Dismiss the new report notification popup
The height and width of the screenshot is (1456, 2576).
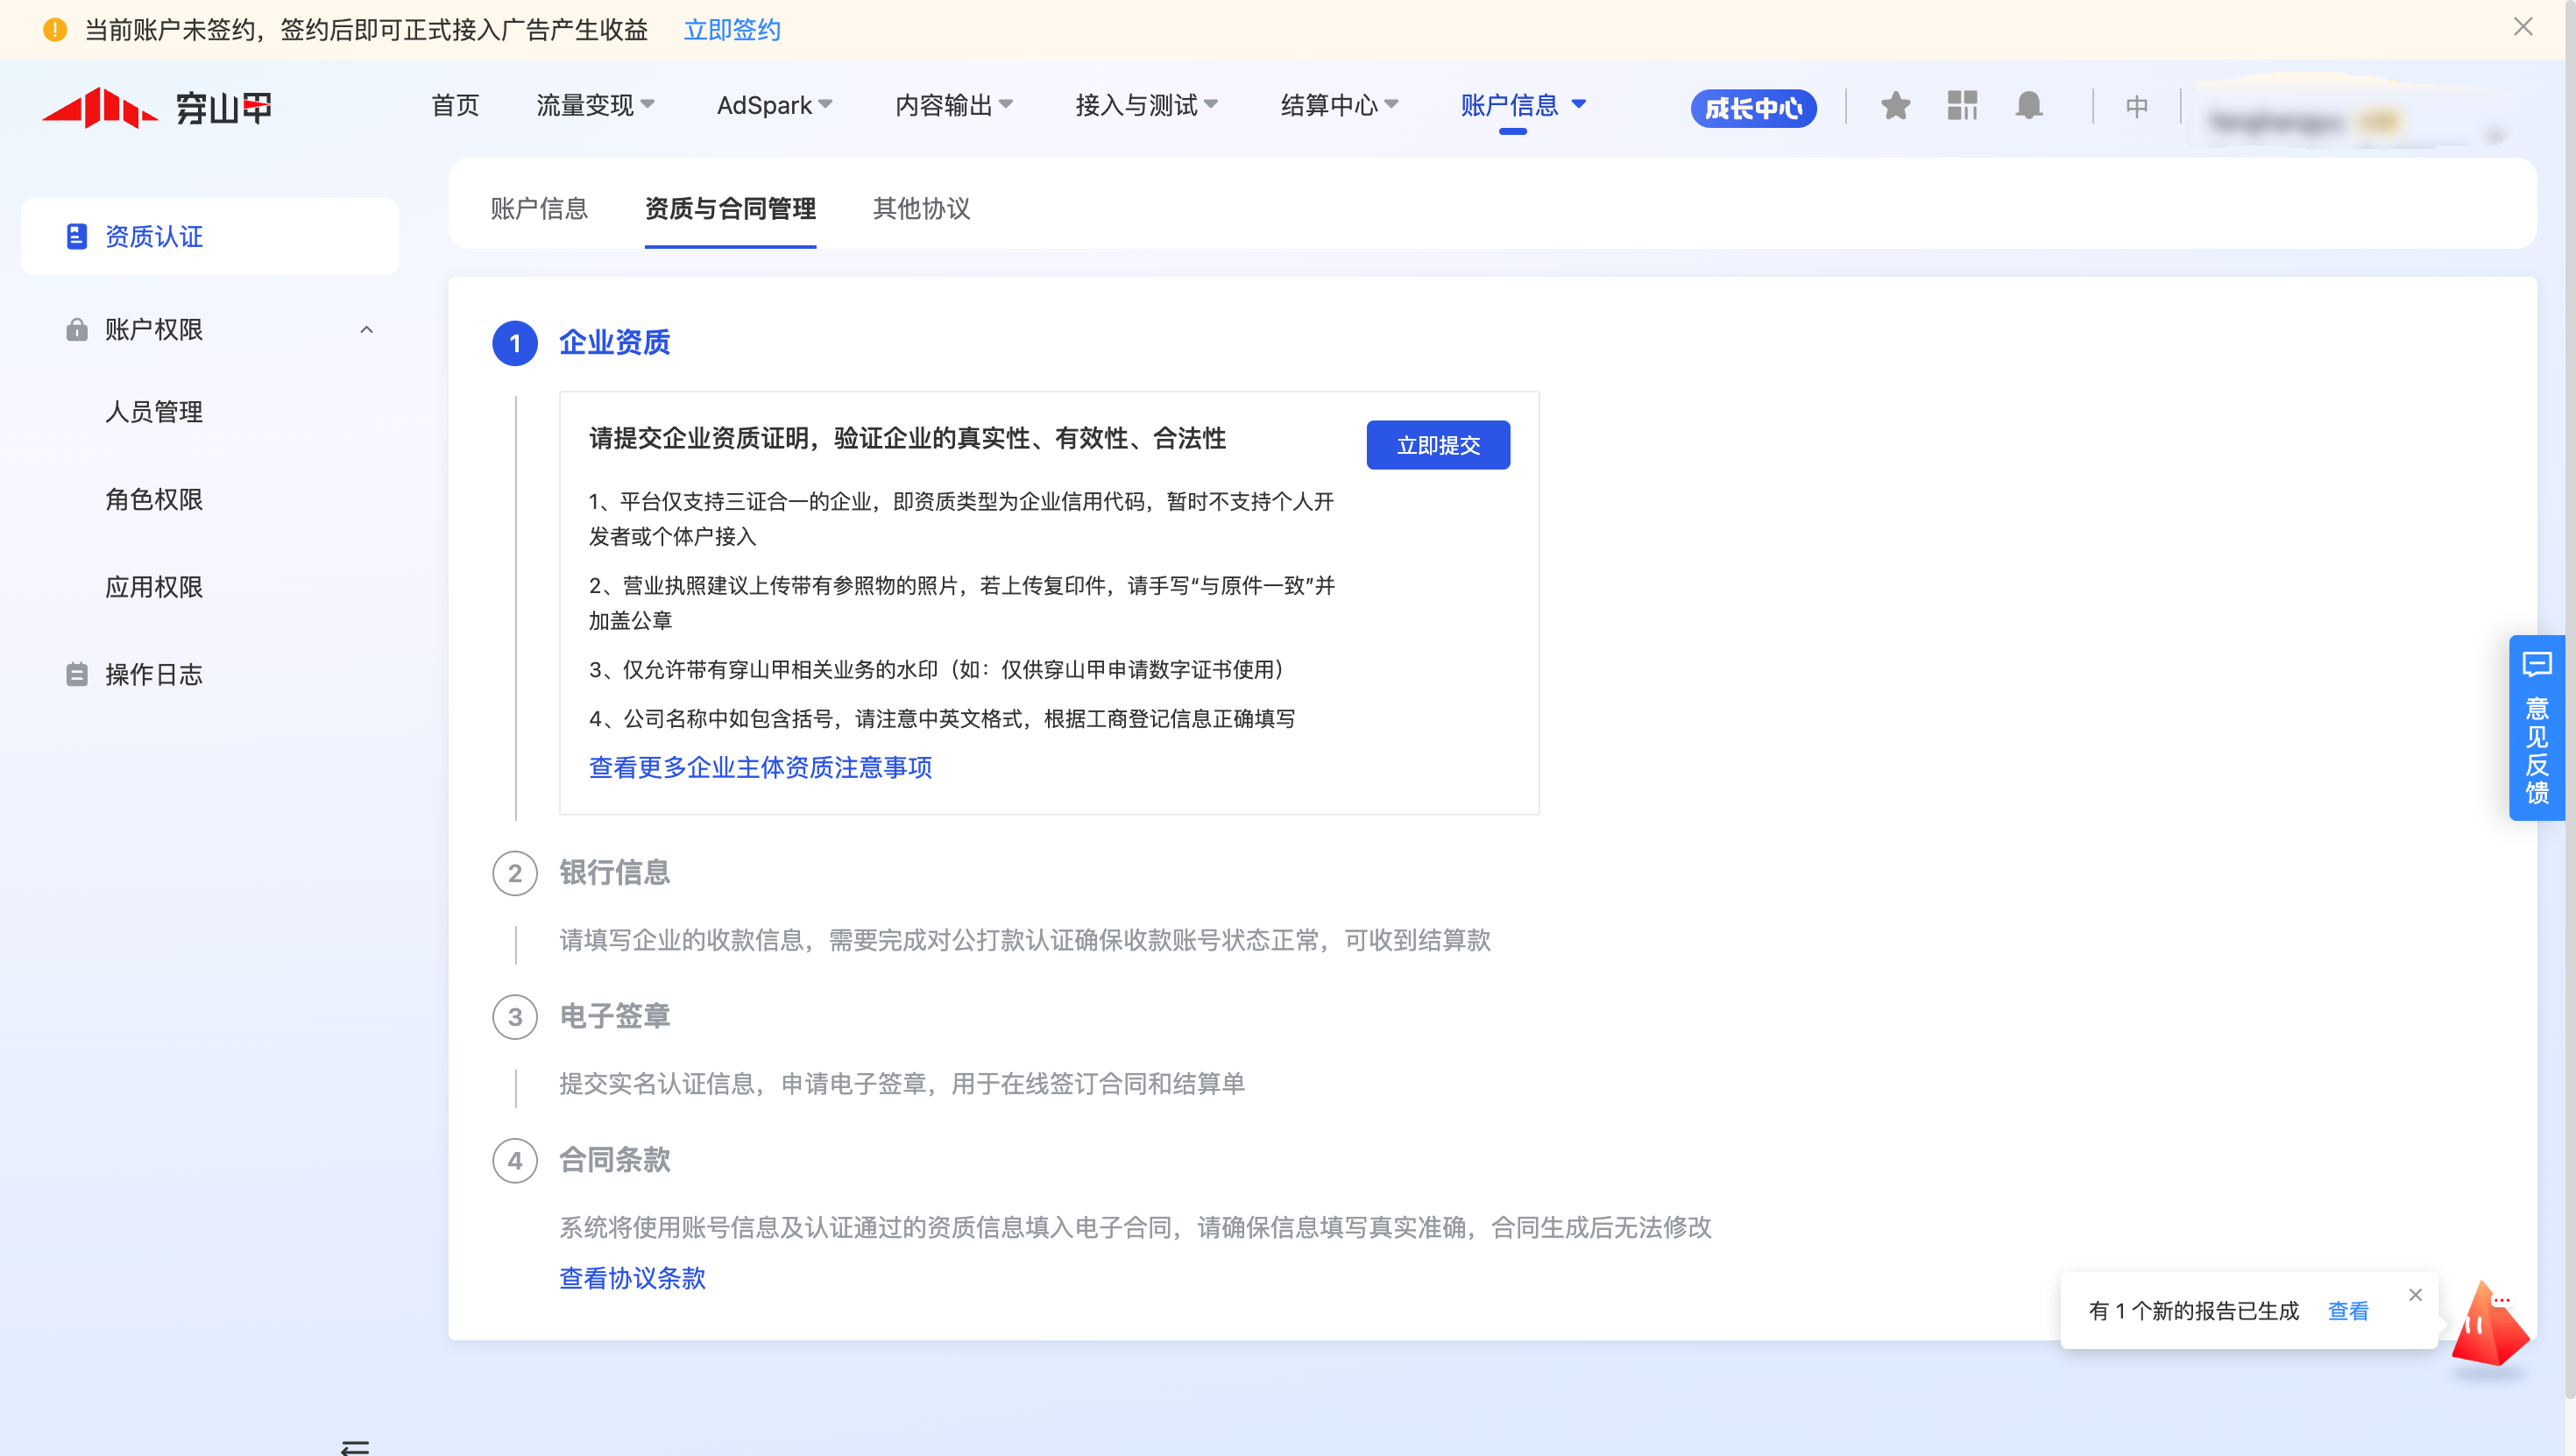pos(2415,1294)
